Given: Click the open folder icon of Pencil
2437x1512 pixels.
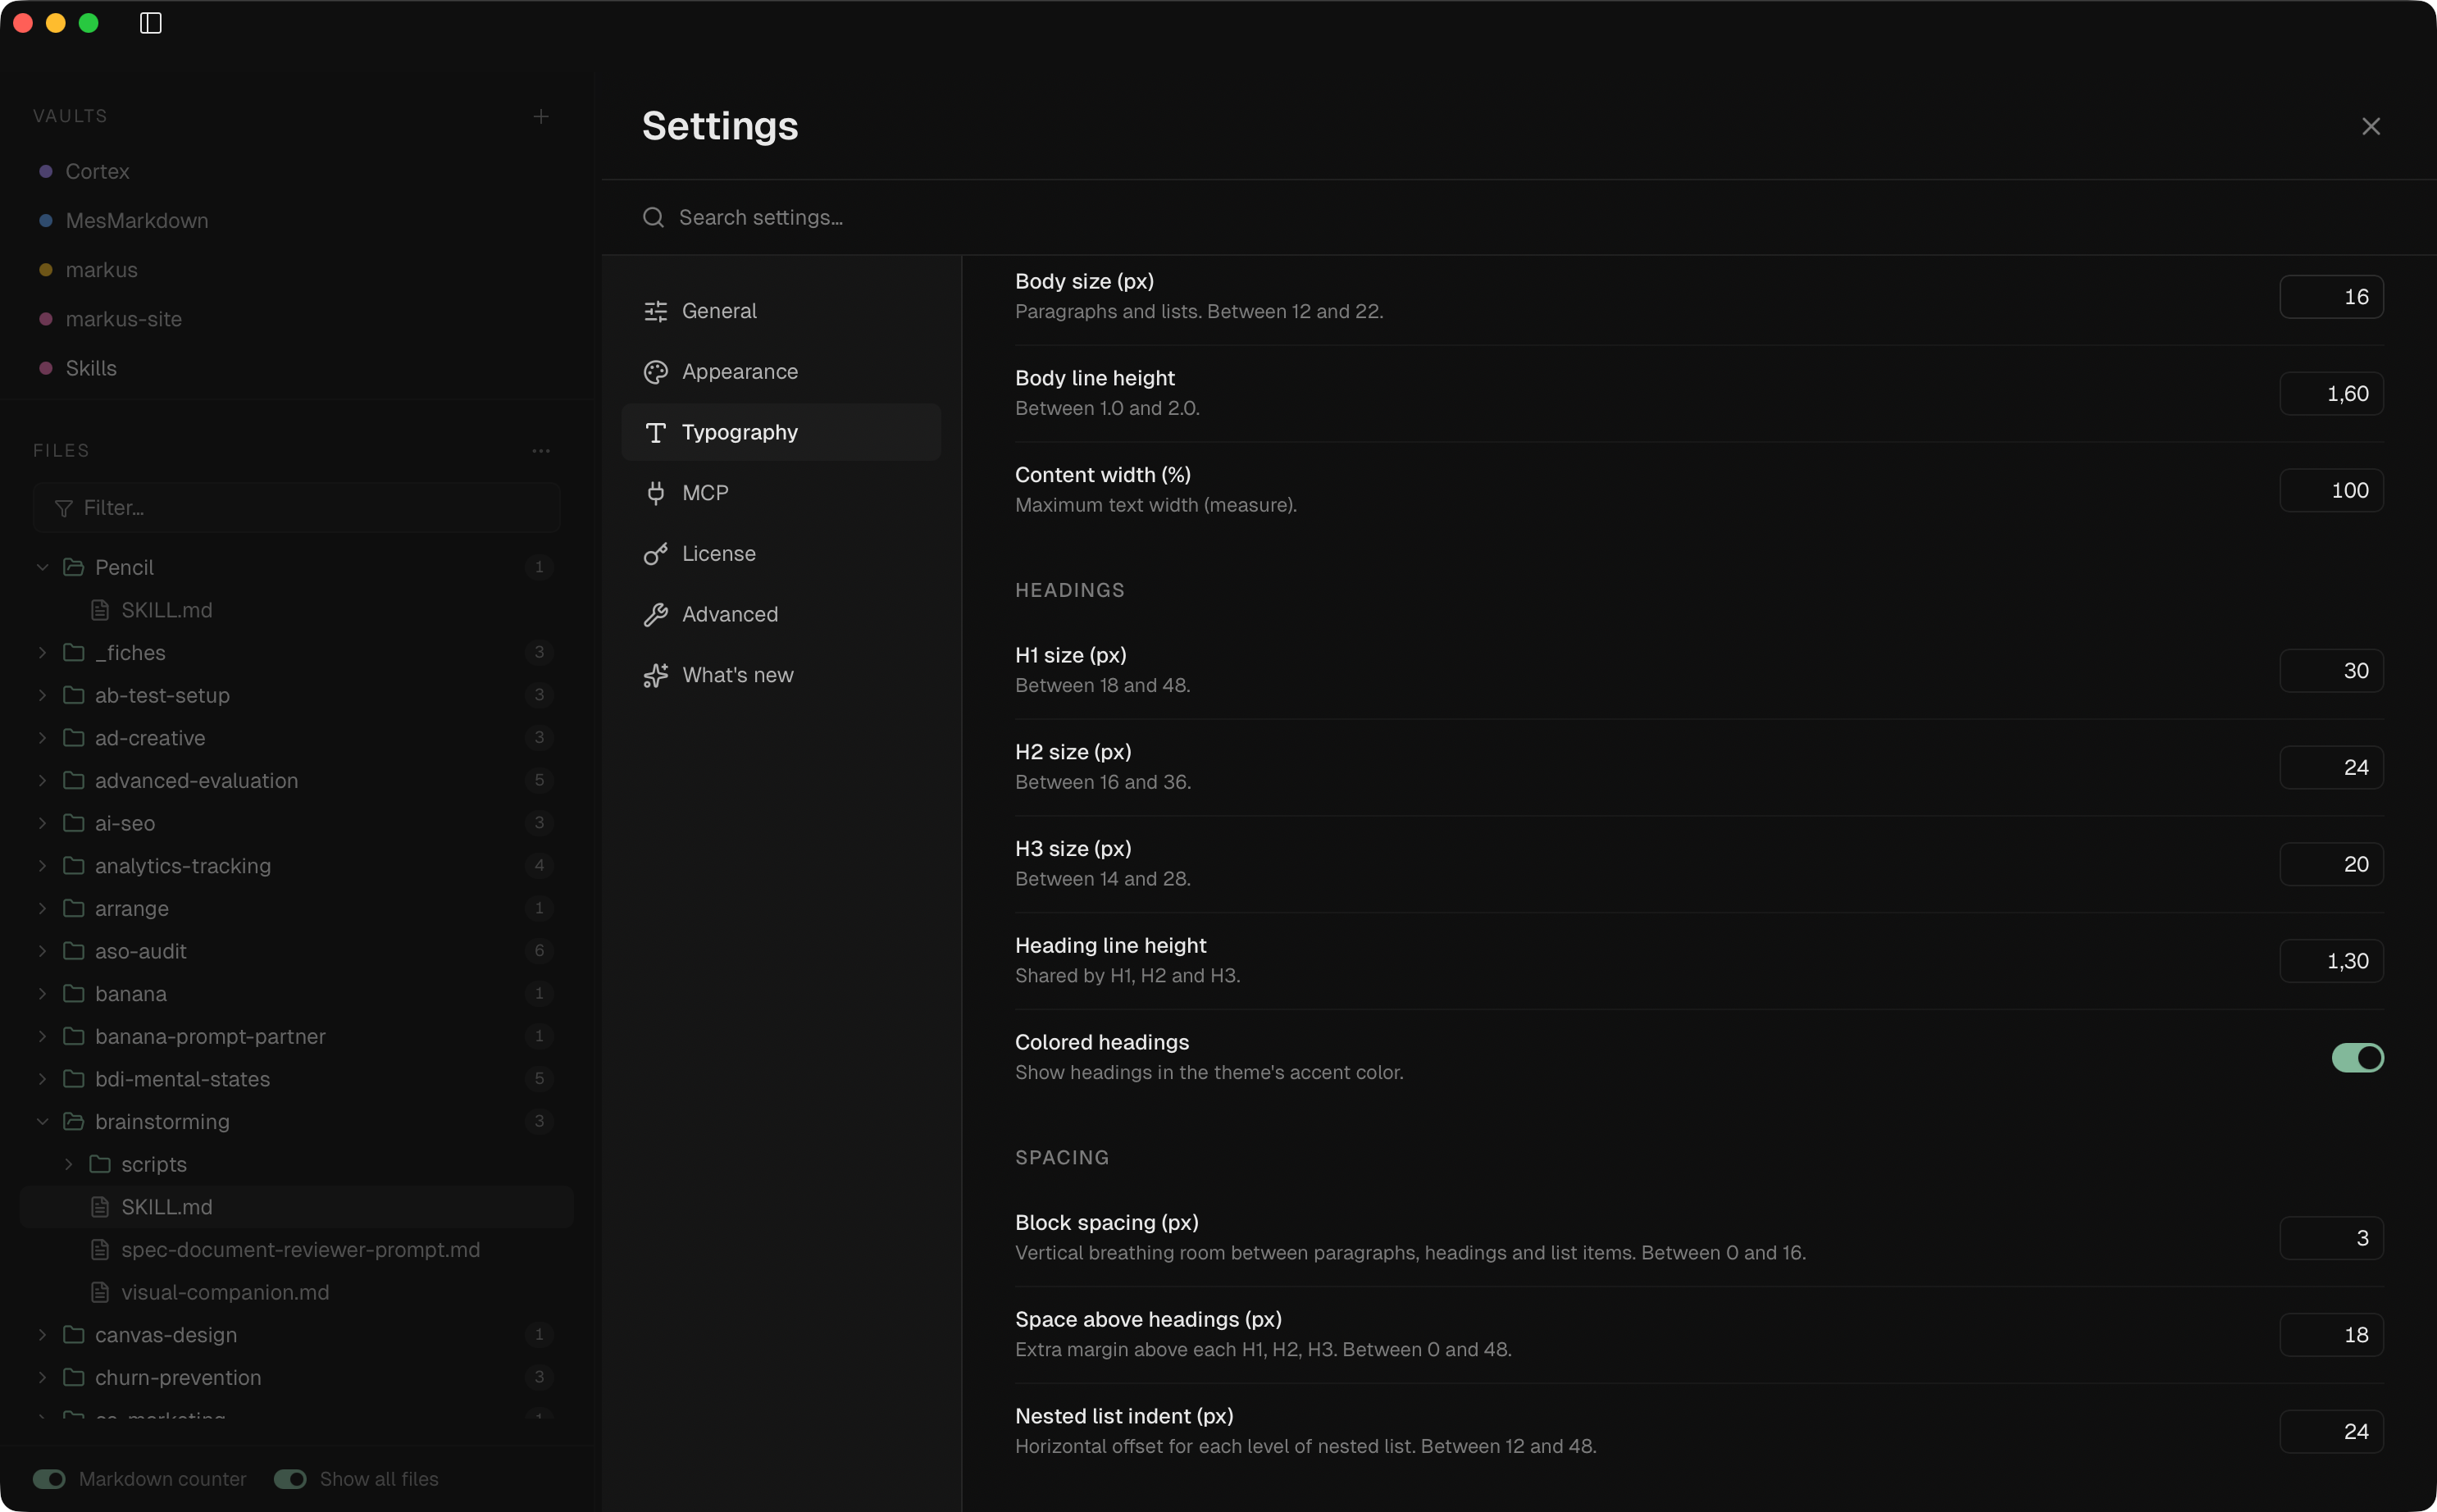Looking at the screenshot, I should point(74,567).
